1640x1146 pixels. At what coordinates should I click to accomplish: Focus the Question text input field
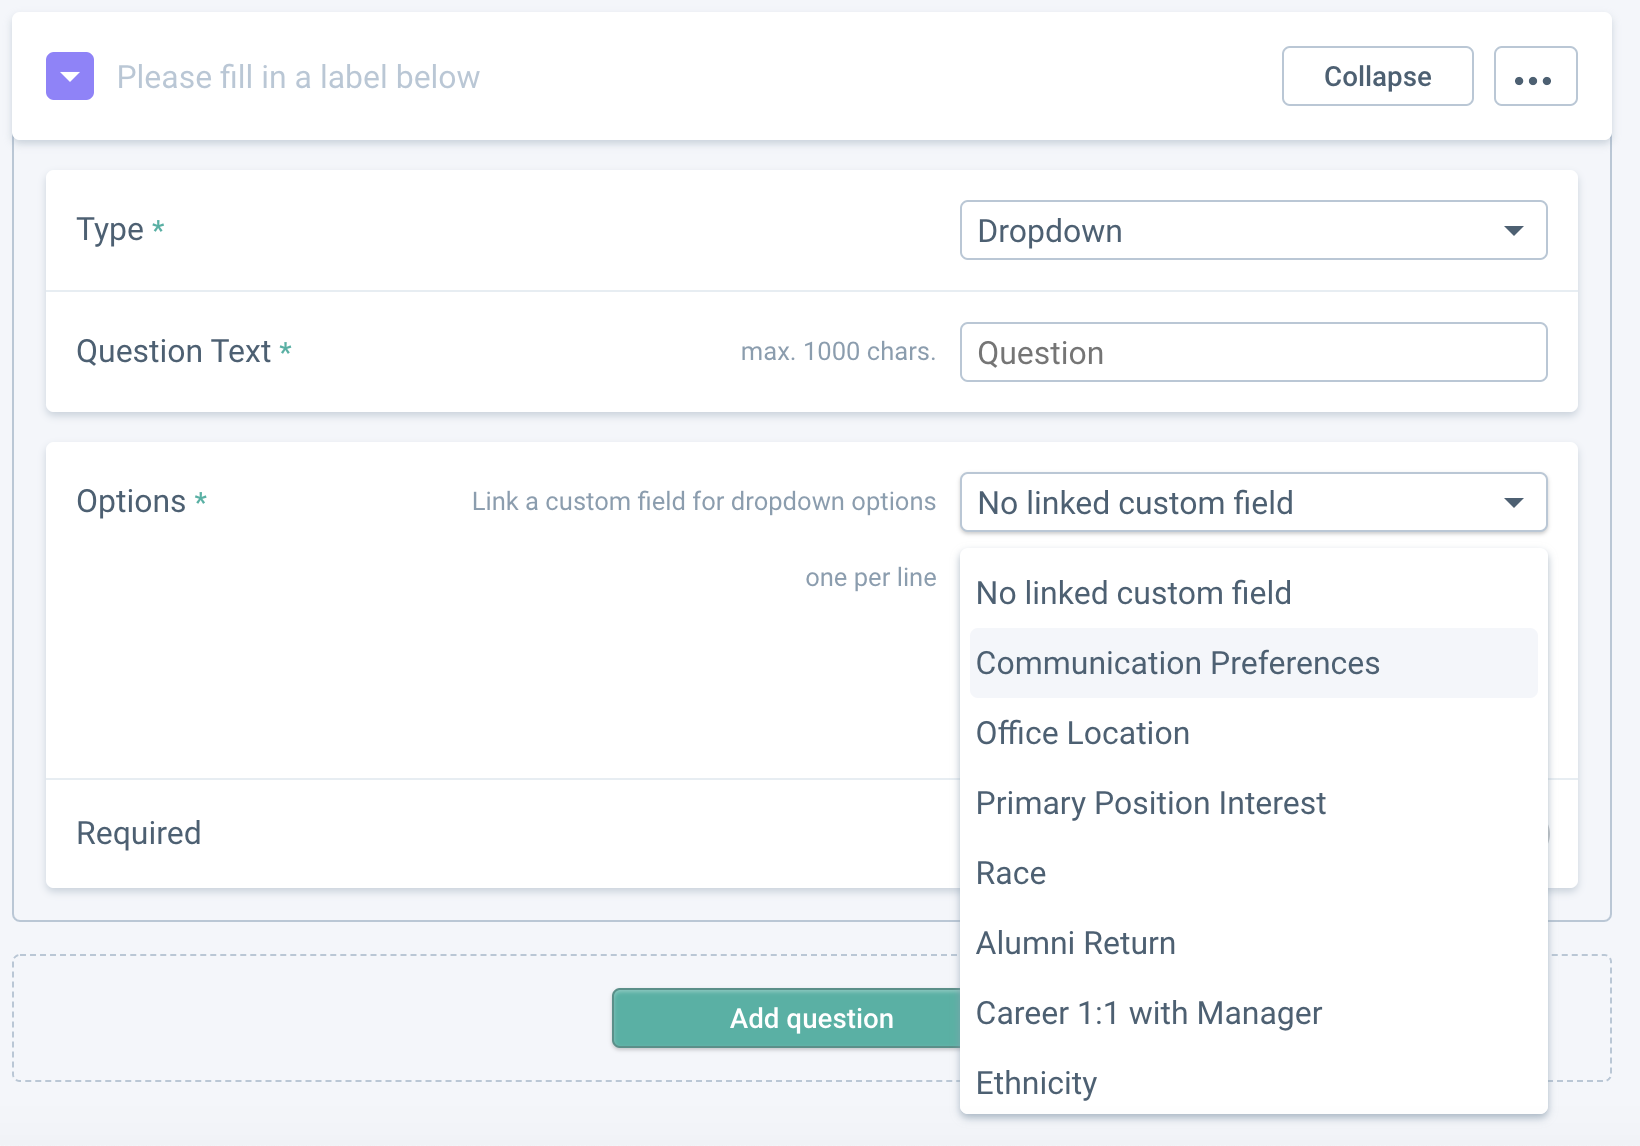click(1253, 352)
